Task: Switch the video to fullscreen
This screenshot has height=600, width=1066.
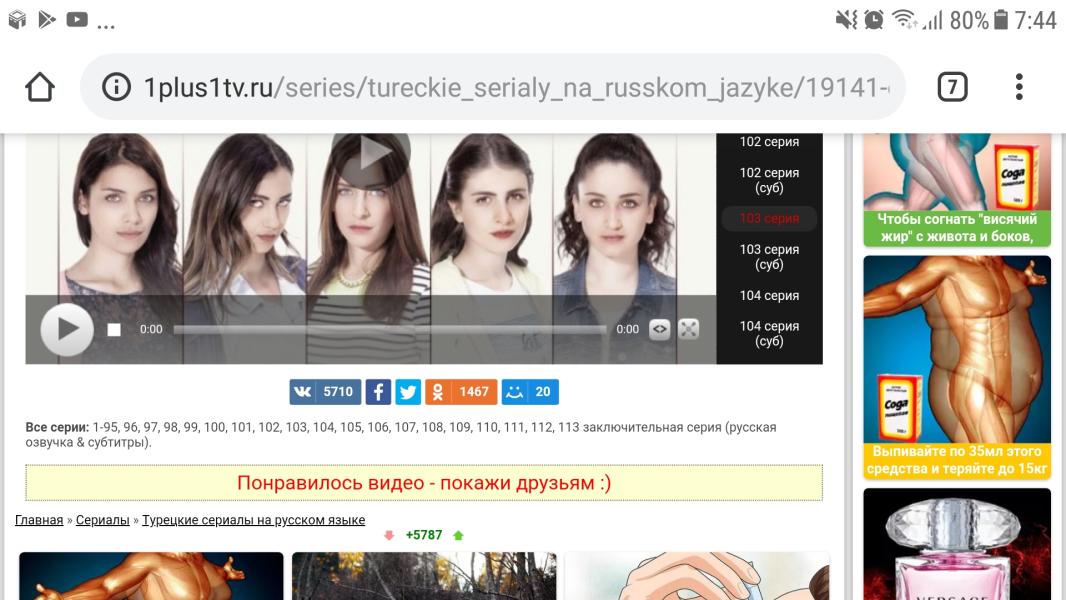Action: point(689,330)
